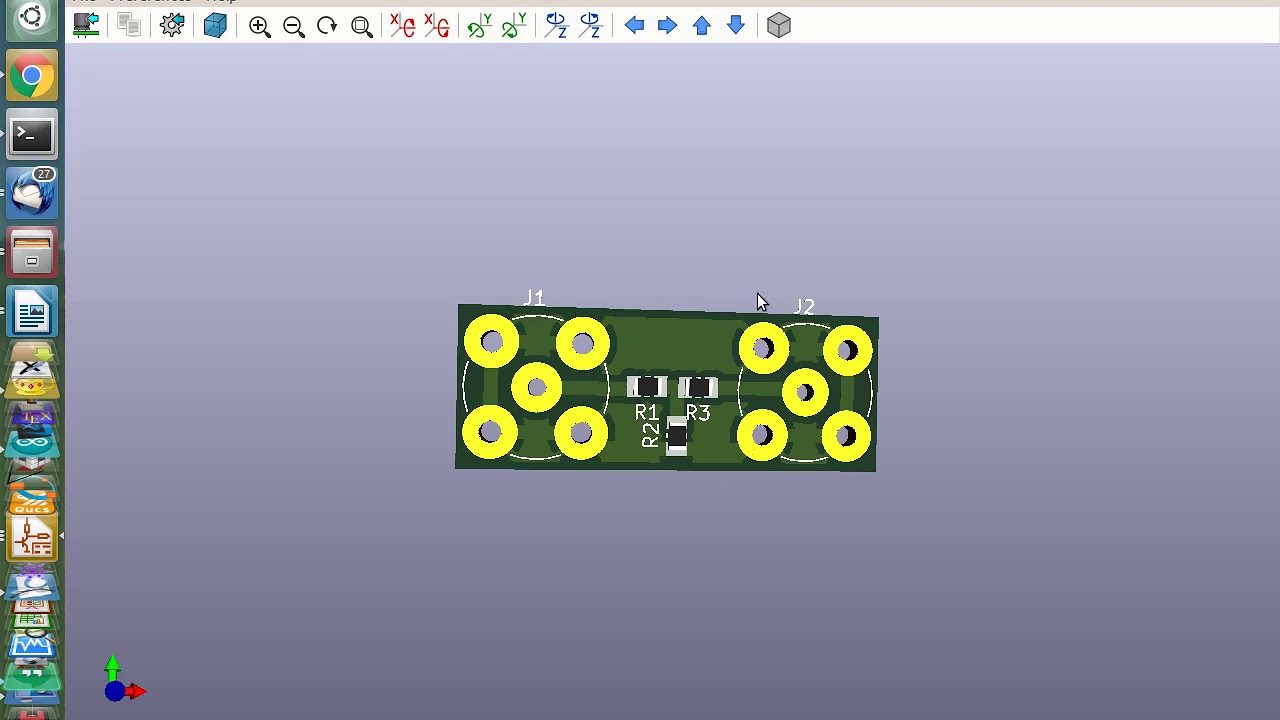Open Thunderbird mail with 27 badge
The image size is (1280, 720).
(x=32, y=193)
